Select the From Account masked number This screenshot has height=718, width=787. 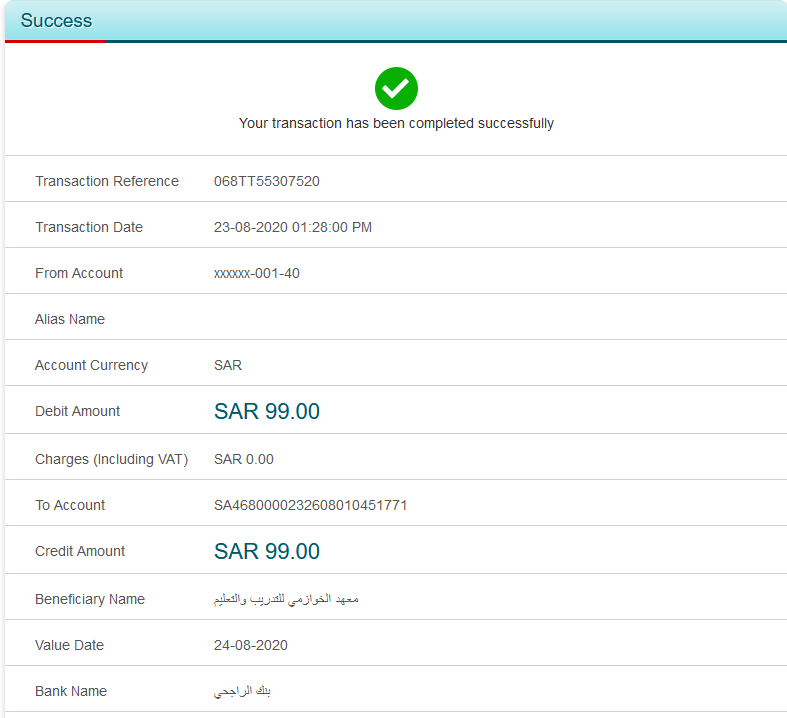tap(256, 273)
